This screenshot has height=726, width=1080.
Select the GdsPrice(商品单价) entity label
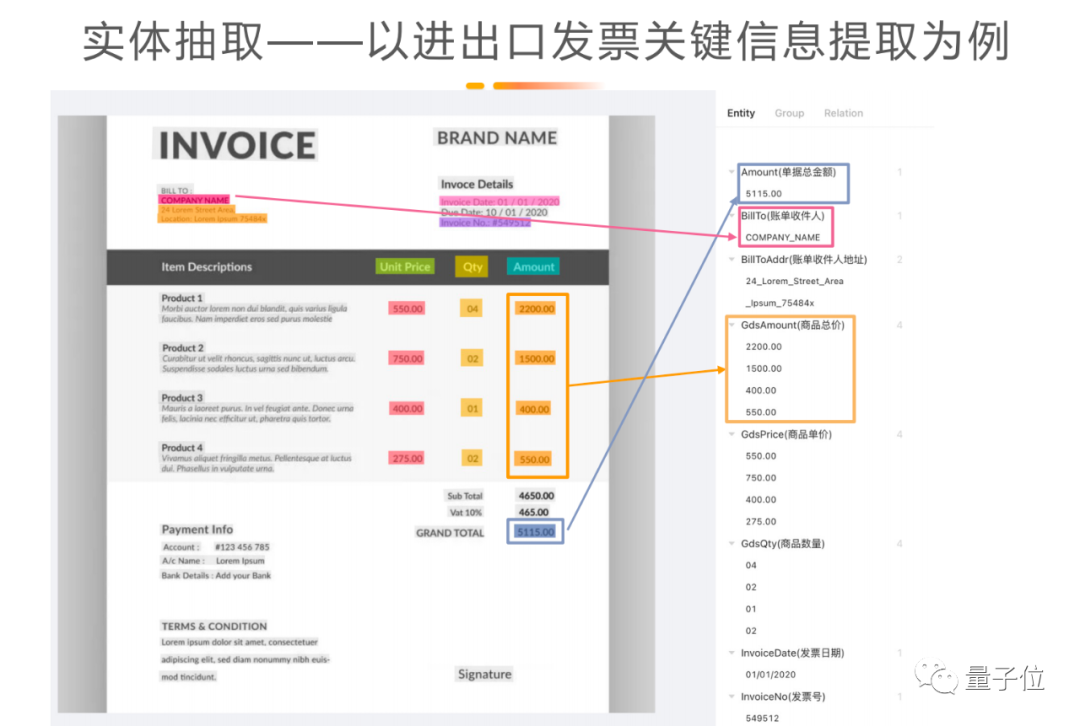[786, 435]
